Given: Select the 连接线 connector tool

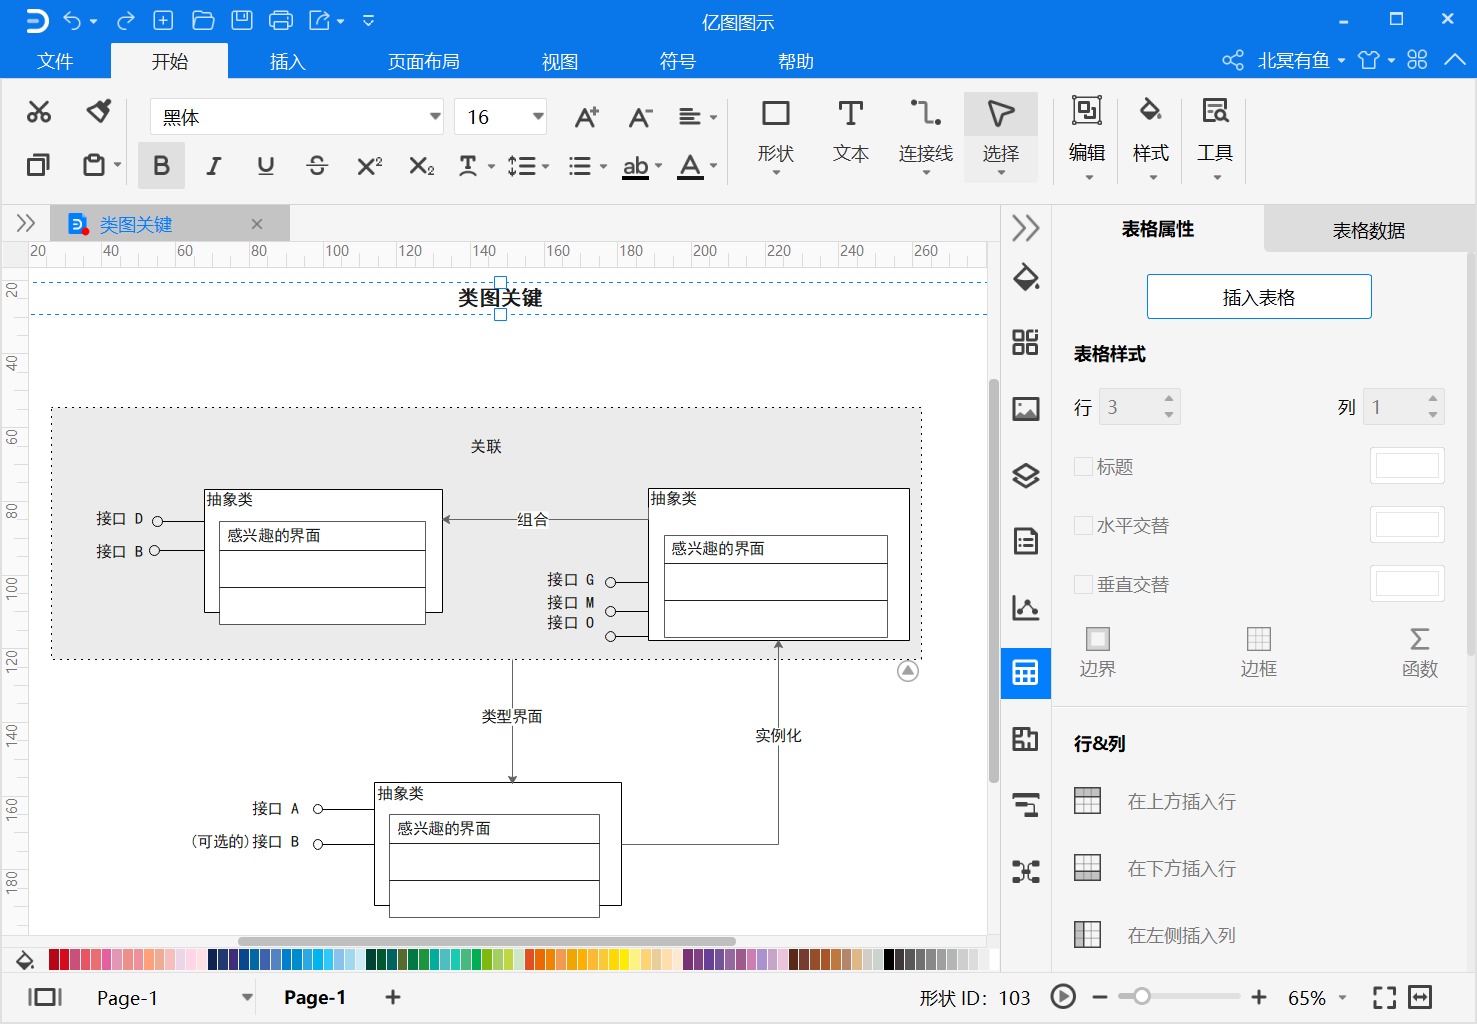Looking at the screenshot, I should point(926,137).
